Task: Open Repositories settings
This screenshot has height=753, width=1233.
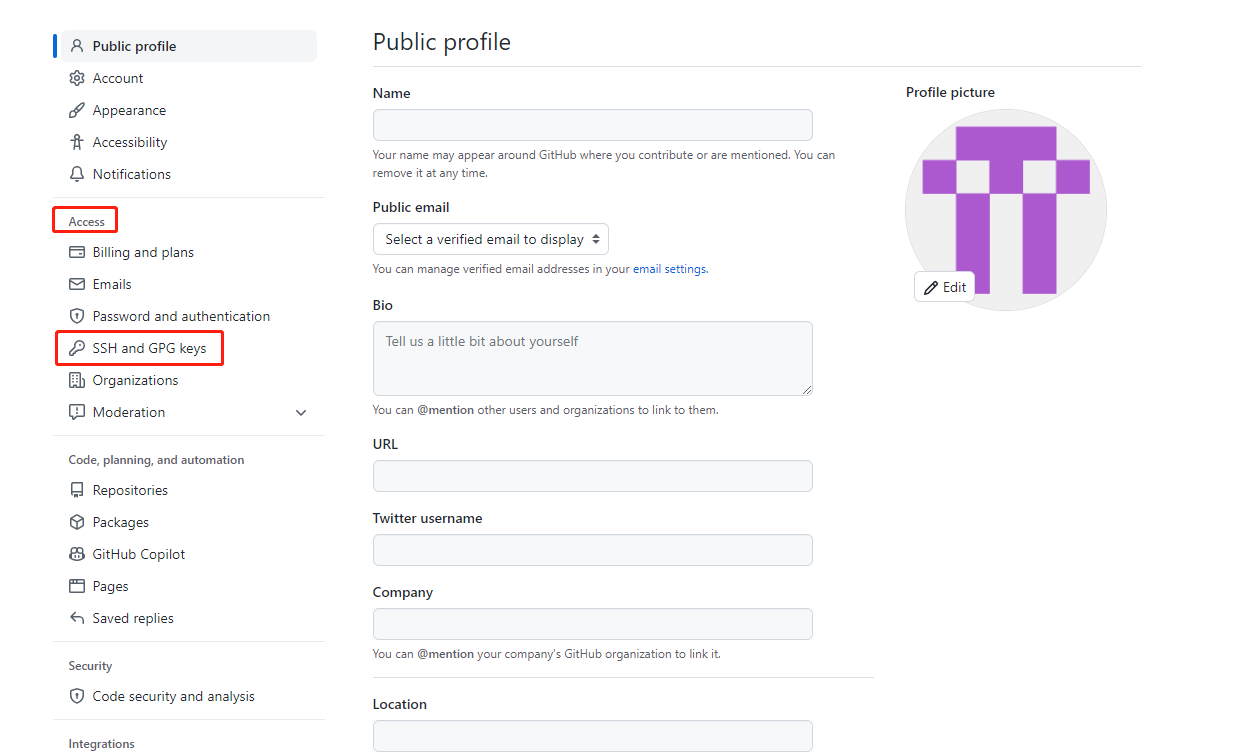Action: [x=130, y=490]
